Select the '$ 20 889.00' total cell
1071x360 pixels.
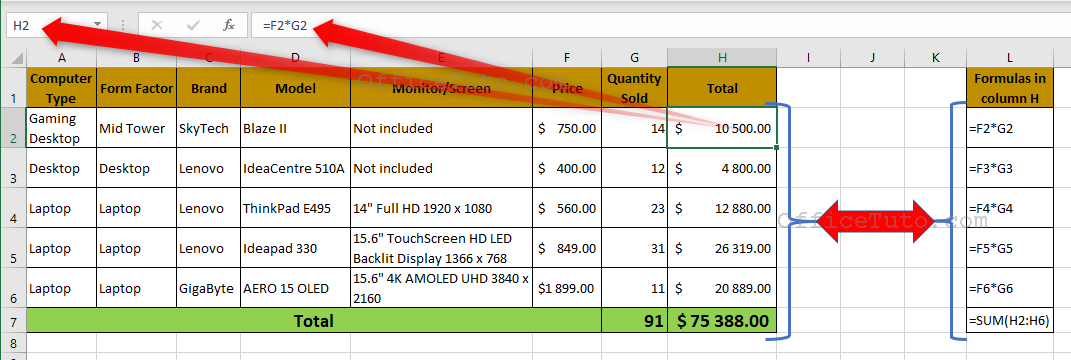[722, 288]
